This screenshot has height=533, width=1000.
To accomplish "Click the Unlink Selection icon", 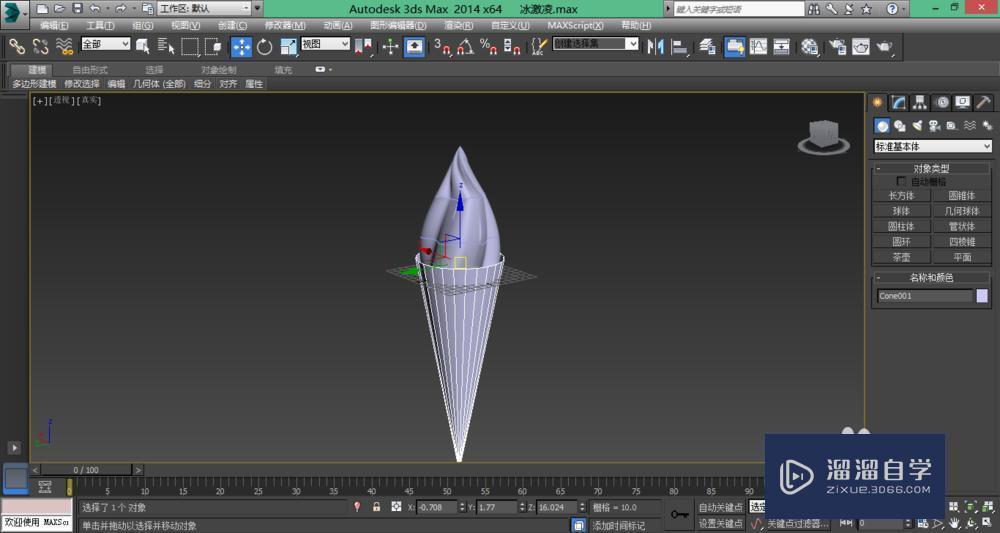I will (40, 46).
